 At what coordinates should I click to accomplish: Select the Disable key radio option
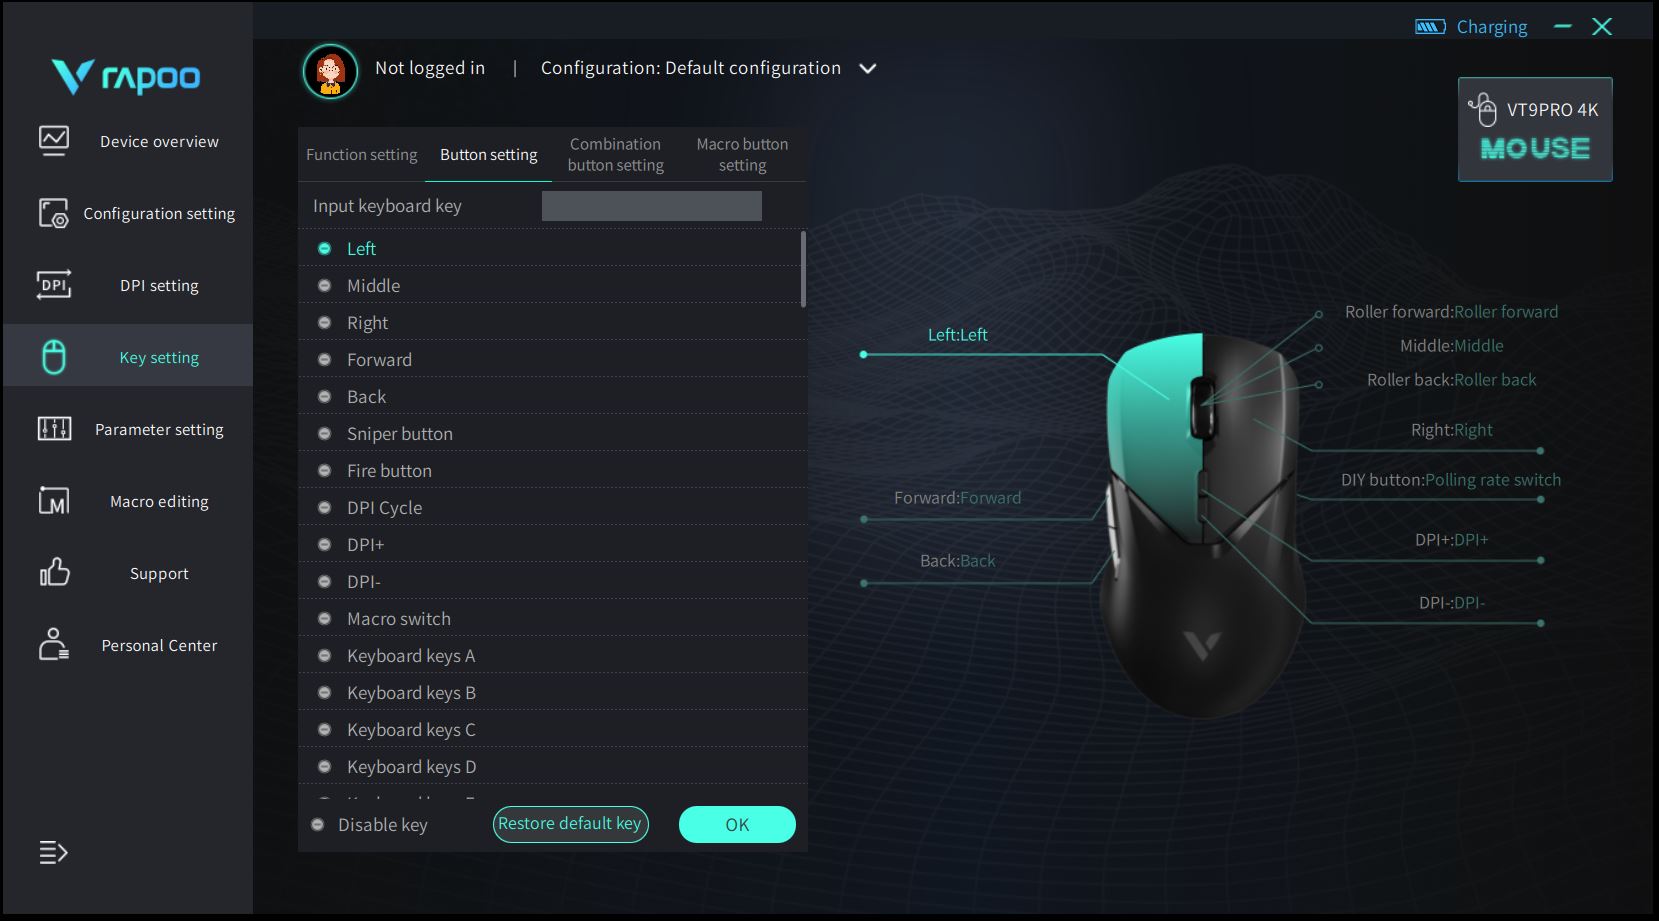click(x=317, y=825)
